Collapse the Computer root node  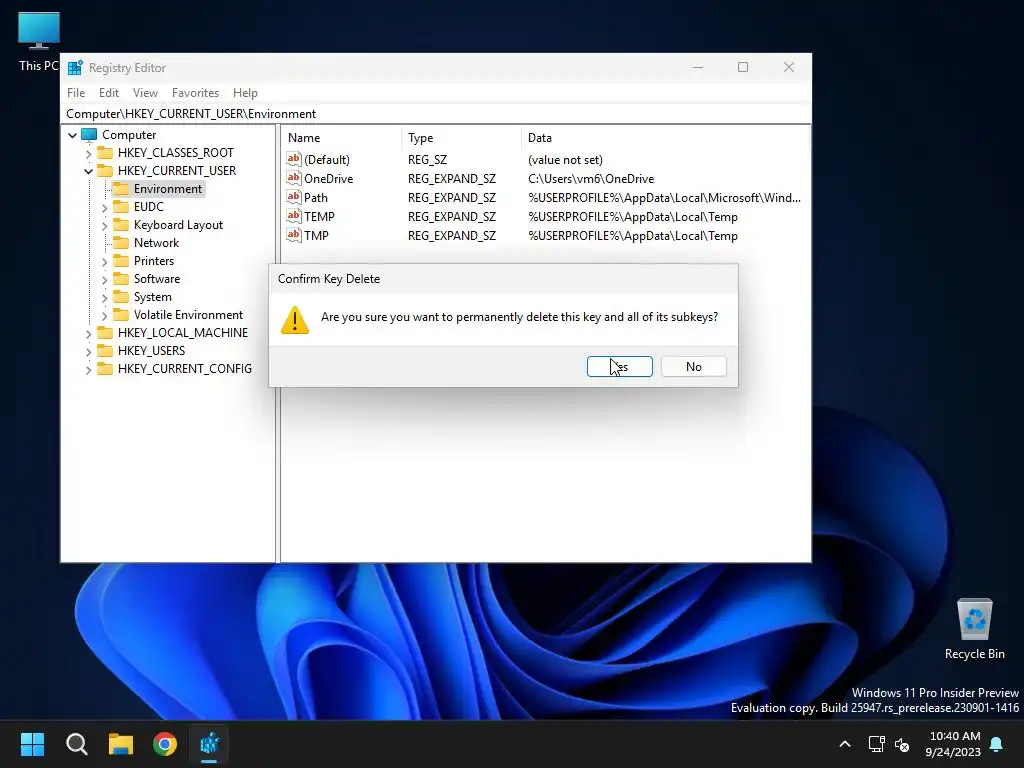tap(72, 135)
